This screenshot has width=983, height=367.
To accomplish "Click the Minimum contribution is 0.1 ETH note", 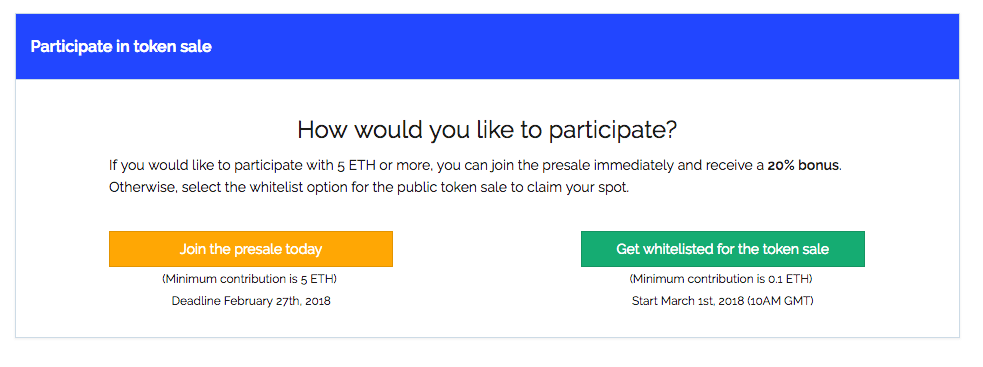I will (723, 279).
